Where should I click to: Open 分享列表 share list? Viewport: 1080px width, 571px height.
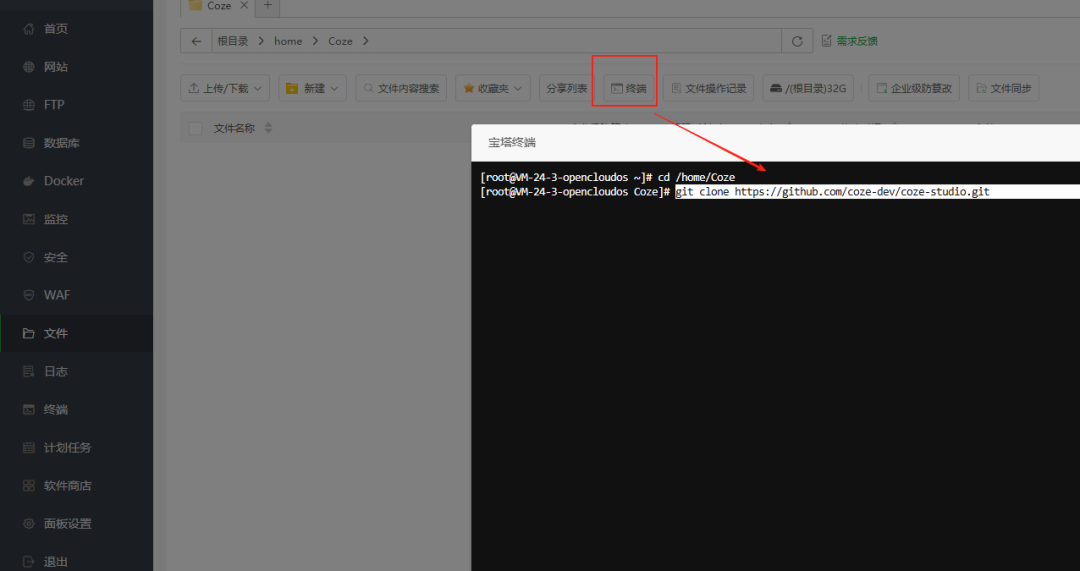click(x=566, y=88)
